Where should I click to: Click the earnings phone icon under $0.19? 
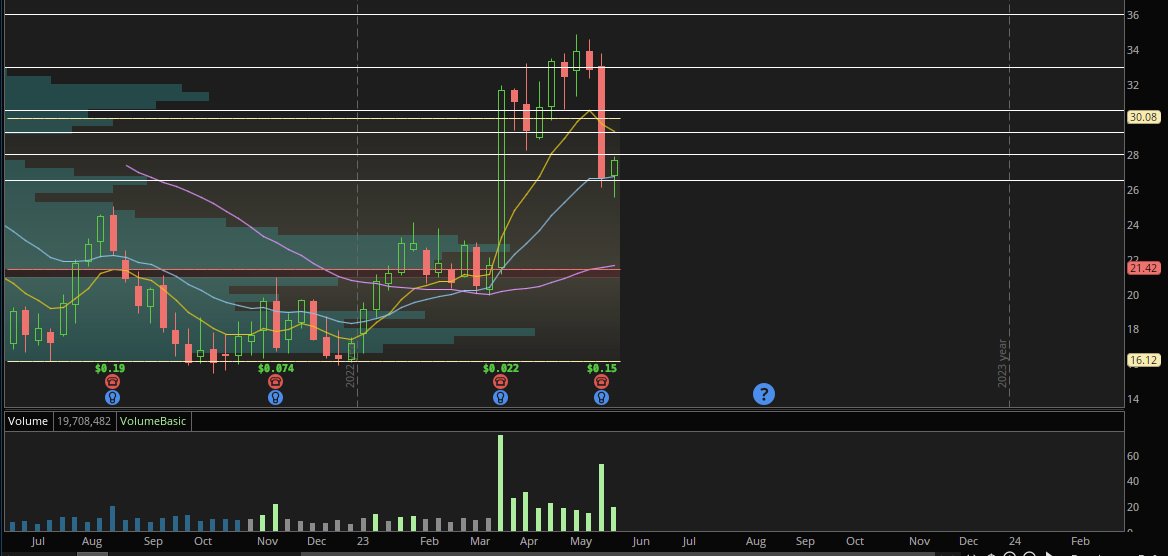pyautogui.click(x=112, y=382)
